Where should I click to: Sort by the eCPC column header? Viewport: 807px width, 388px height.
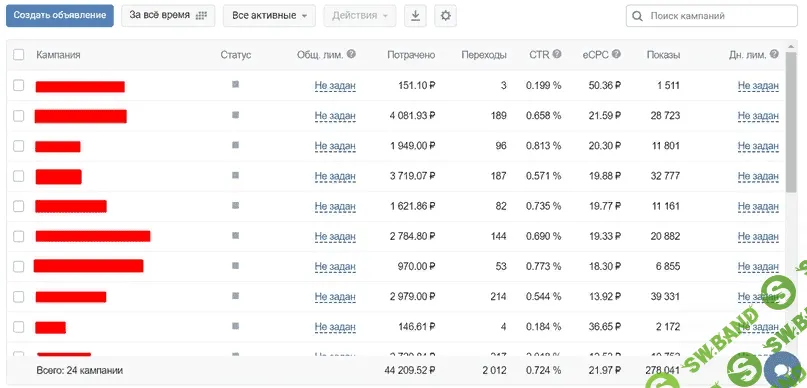coord(596,55)
